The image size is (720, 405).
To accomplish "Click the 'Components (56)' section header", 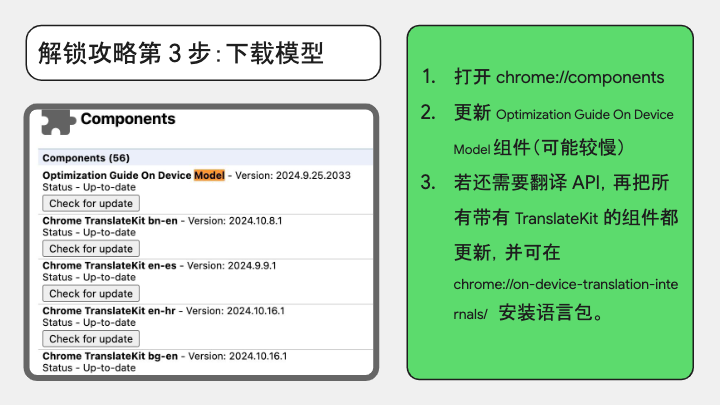I will tap(86, 158).
